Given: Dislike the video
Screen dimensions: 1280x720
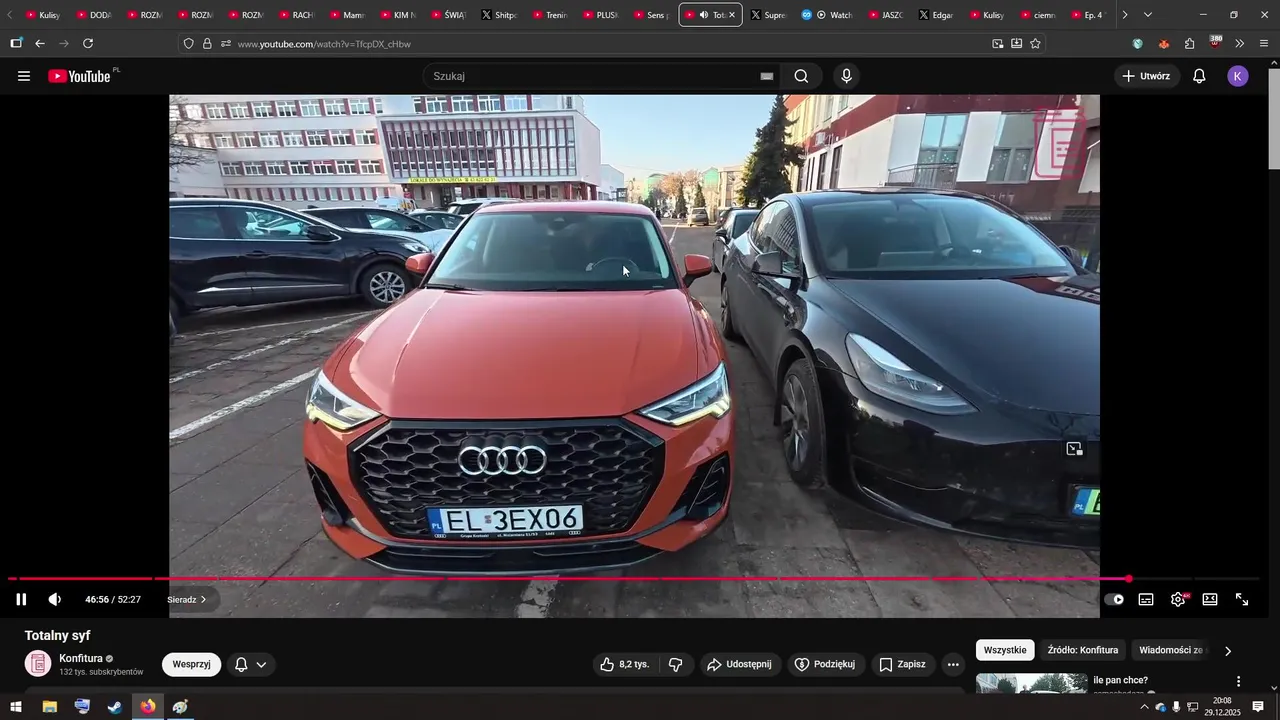Looking at the screenshot, I should coord(676,664).
